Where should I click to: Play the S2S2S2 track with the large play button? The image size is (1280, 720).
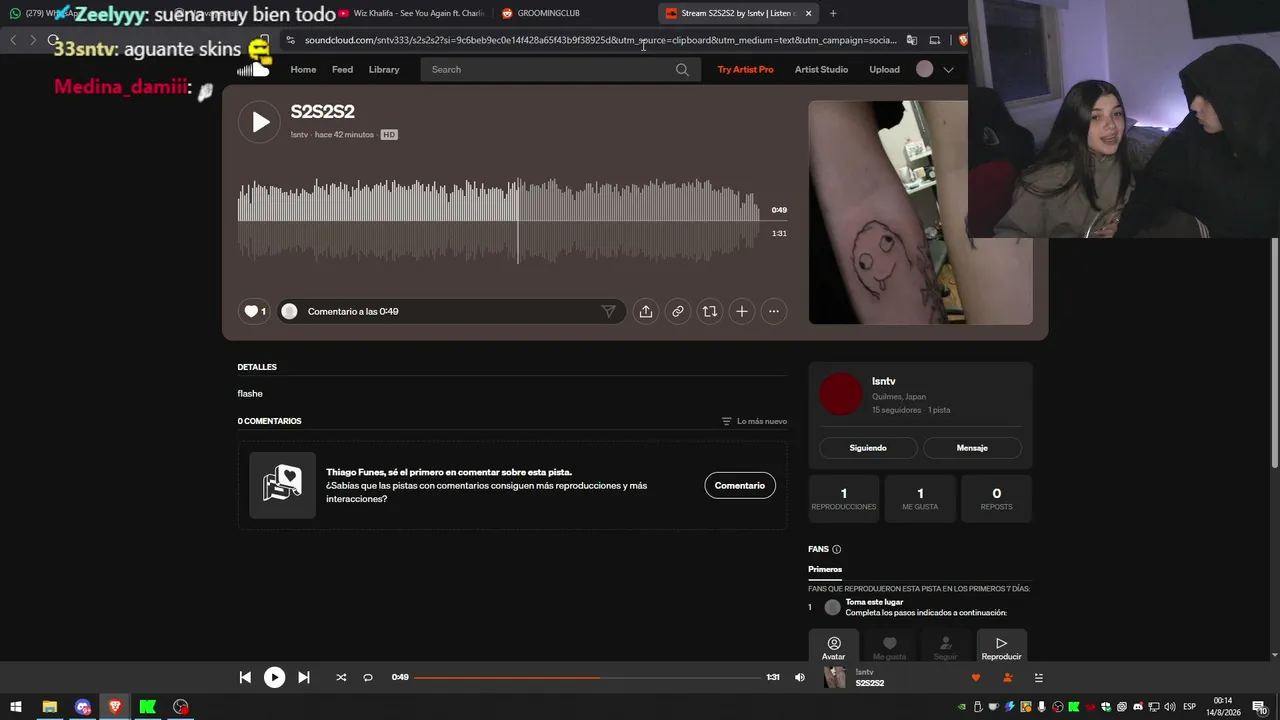pos(260,122)
